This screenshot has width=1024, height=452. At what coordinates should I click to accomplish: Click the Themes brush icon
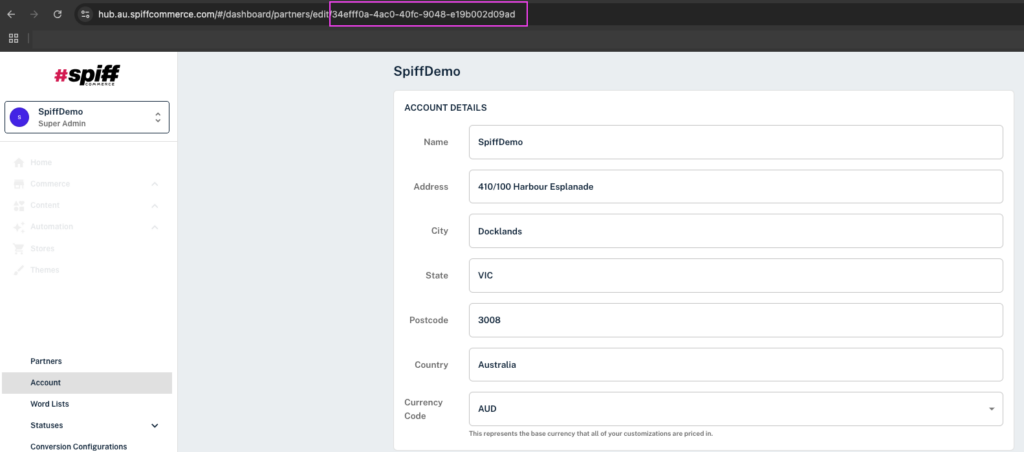click(18, 270)
